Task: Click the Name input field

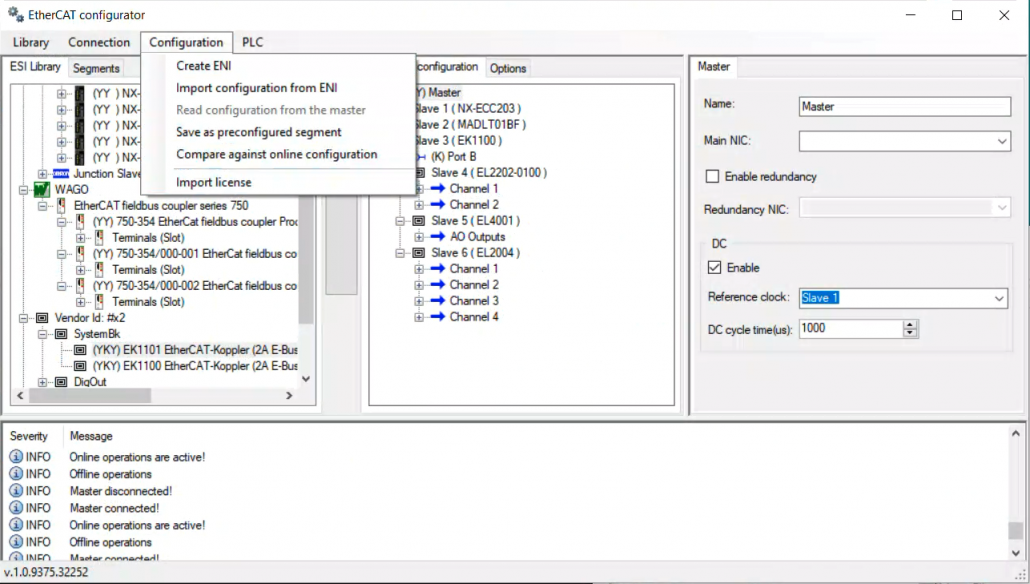Action: point(905,107)
